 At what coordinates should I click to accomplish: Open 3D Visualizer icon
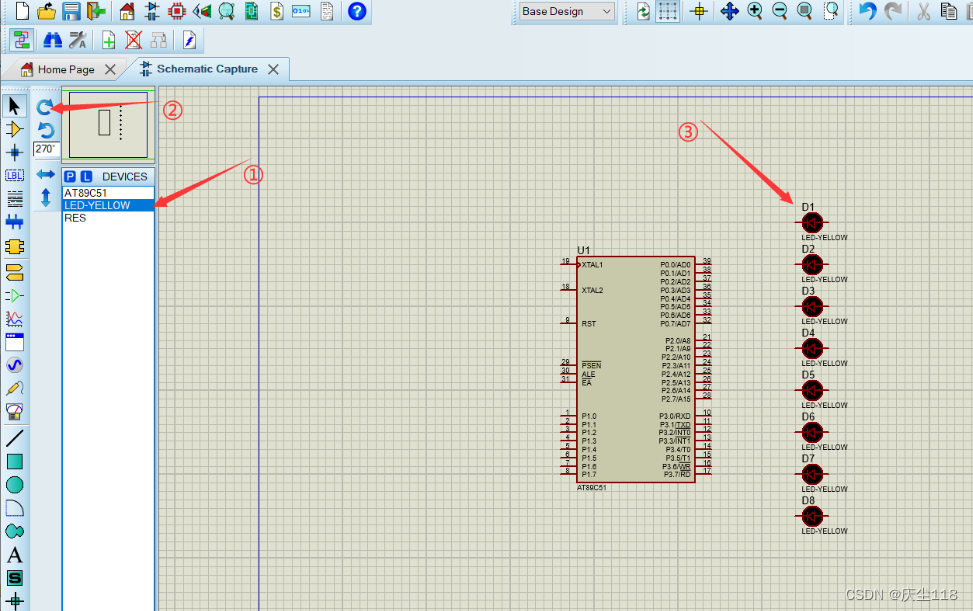pos(202,11)
